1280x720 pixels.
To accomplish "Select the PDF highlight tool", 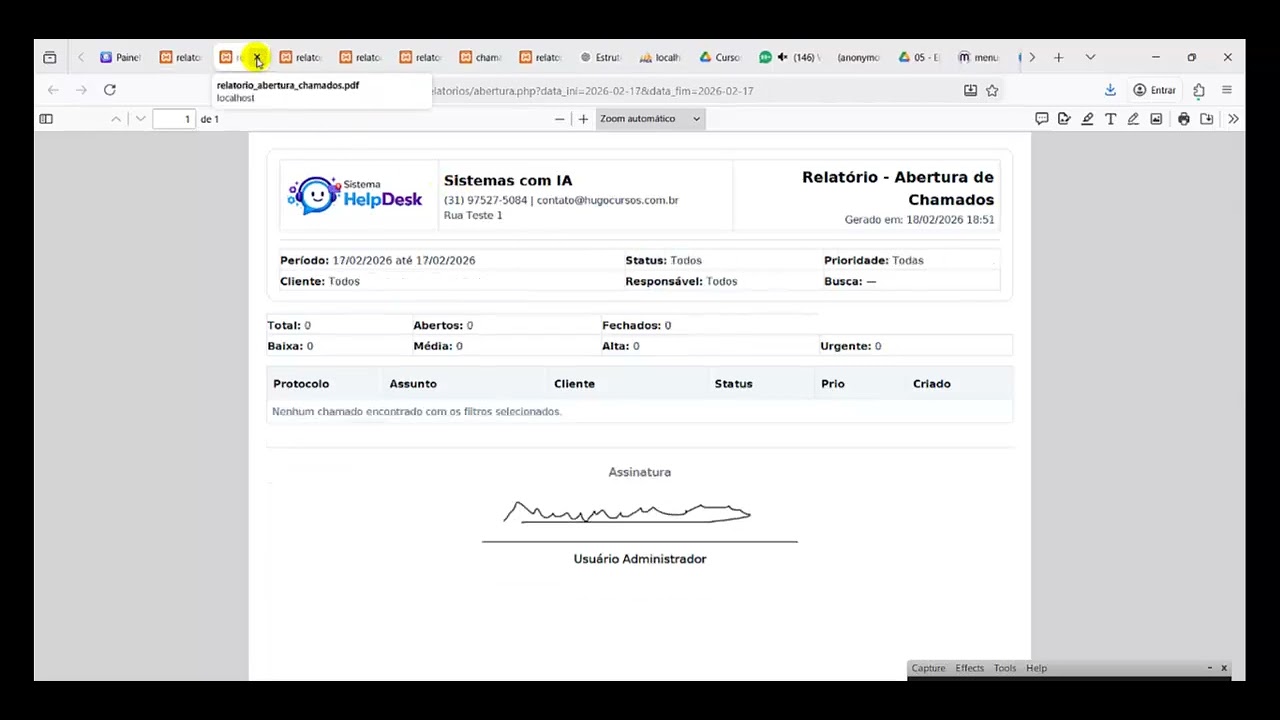I will click(x=1087, y=119).
